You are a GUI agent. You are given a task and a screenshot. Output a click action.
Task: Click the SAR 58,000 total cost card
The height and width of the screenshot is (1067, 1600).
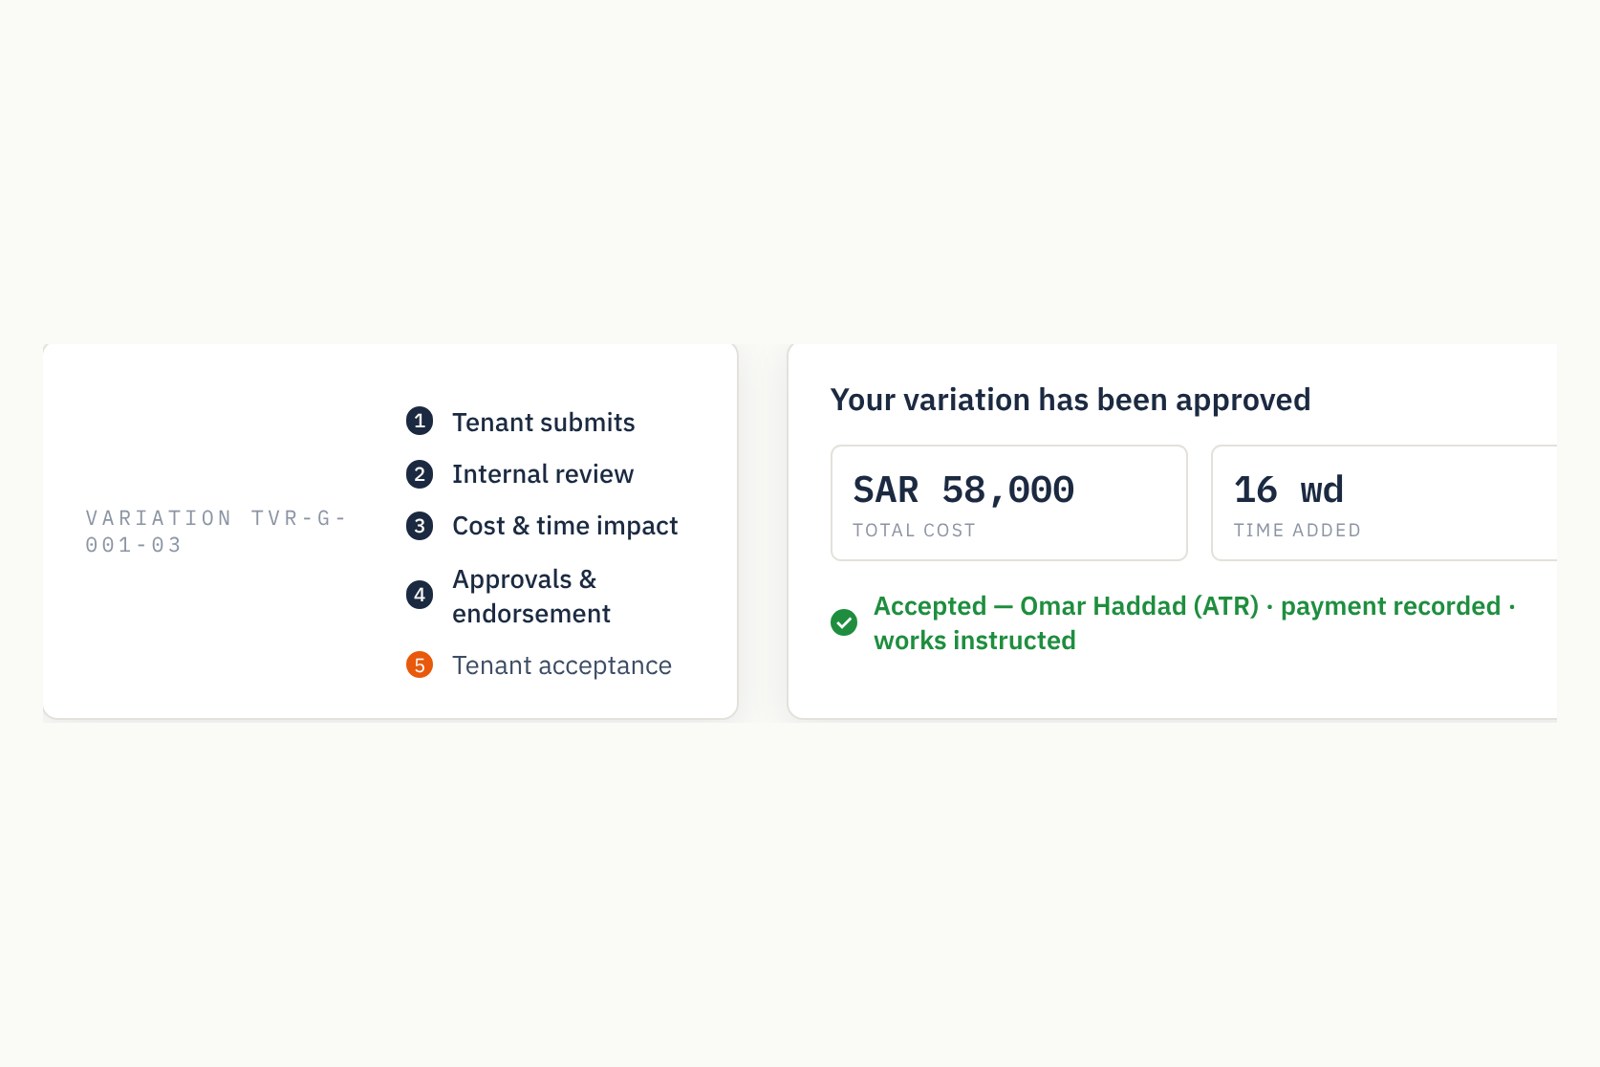point(1009,503)
